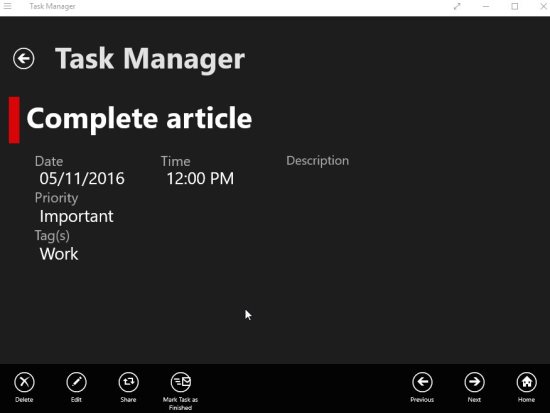Click the Delete task icon
Image resolution: width=550 pixels, height=413 pixels.
tap(24, 382)
